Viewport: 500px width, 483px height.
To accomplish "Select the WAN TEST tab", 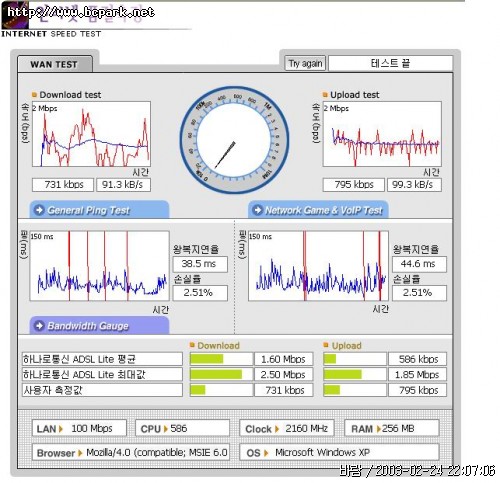I will (x=55, y=64).
